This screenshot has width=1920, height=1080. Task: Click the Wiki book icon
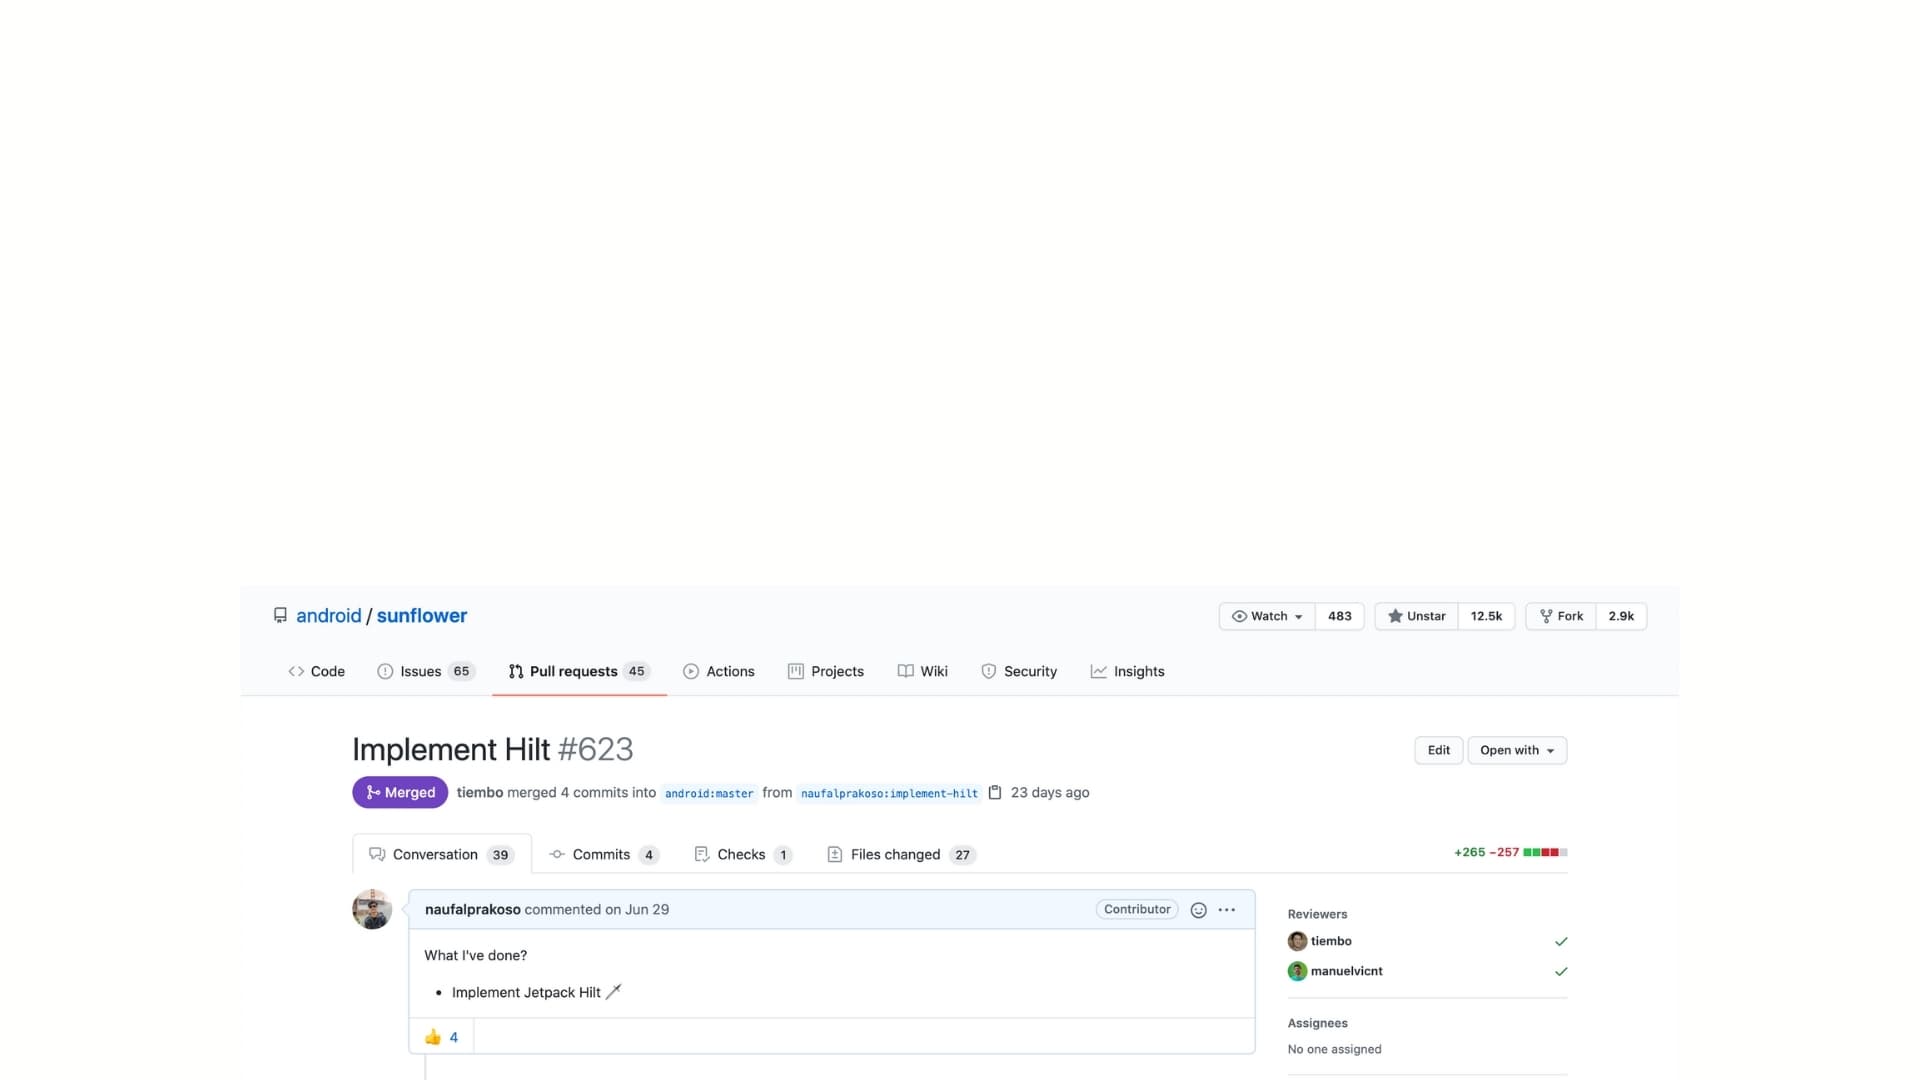[905, 671]
